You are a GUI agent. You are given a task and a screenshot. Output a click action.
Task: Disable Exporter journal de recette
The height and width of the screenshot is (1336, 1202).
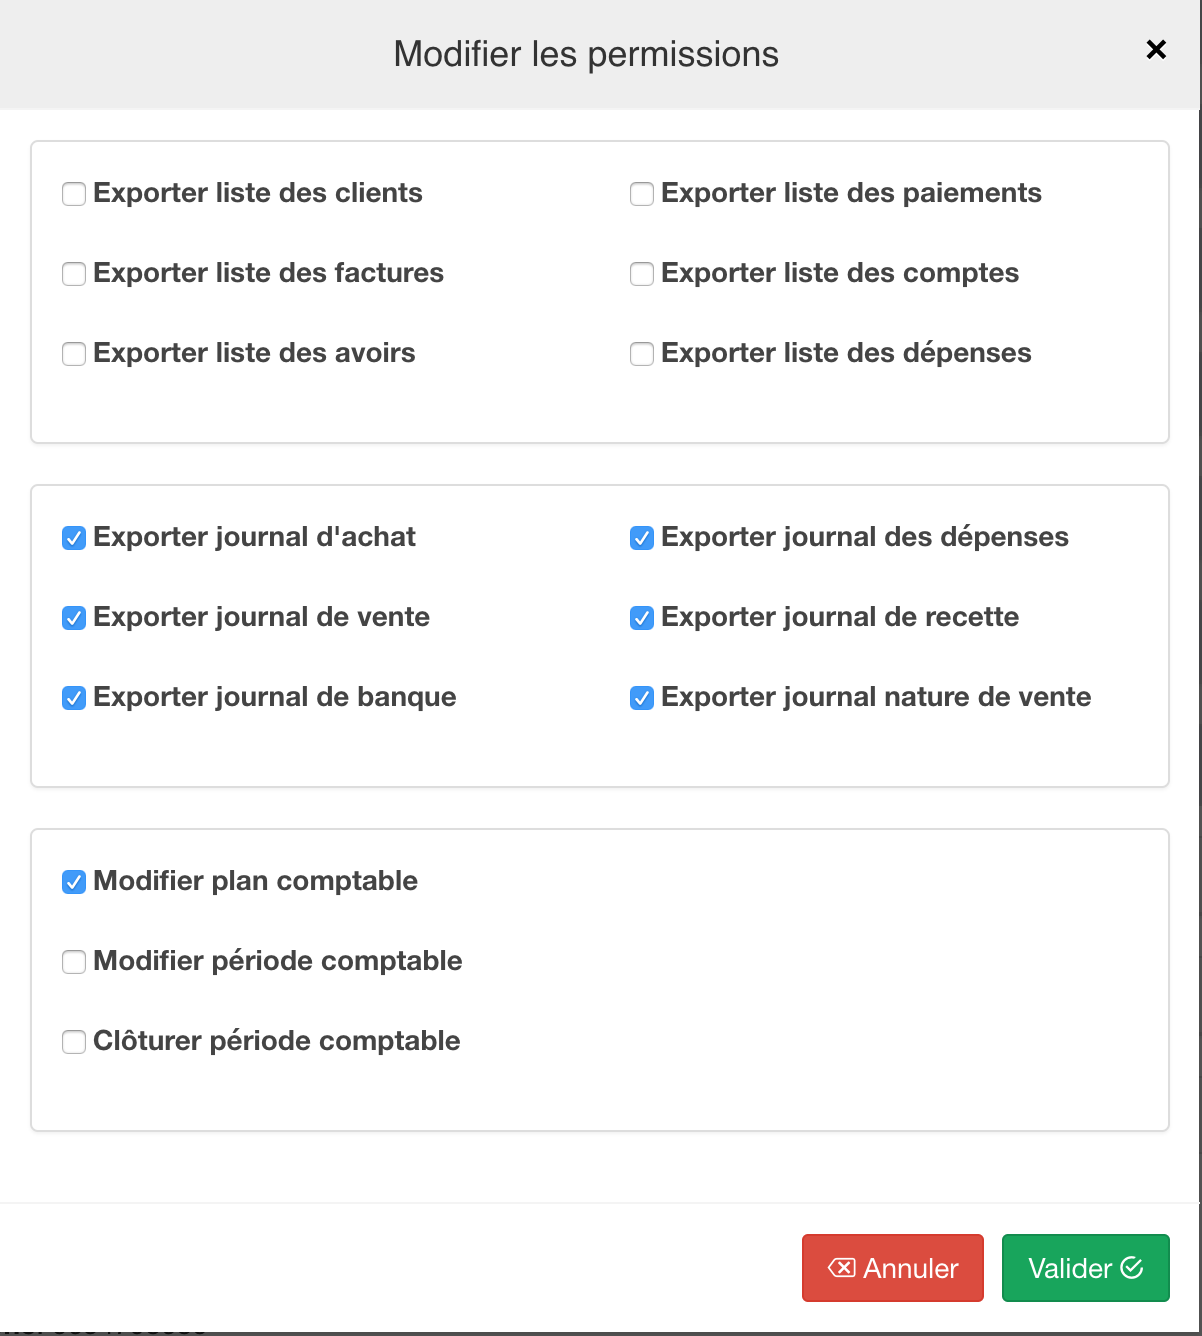(642, 618)
